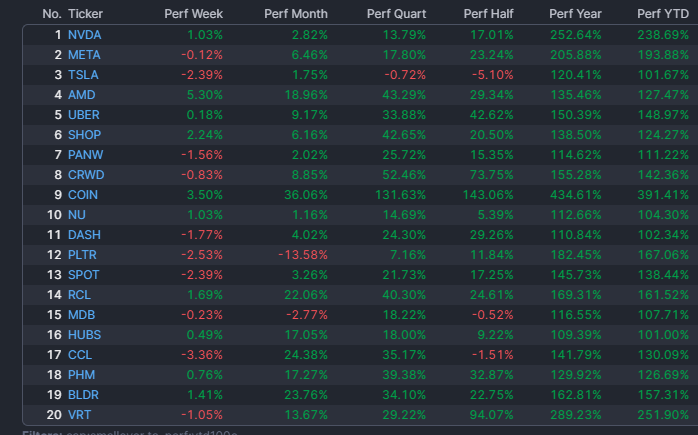698x435 pixels.
Task: Sort by Perf Month column header
Action: [x=296, y=14]
